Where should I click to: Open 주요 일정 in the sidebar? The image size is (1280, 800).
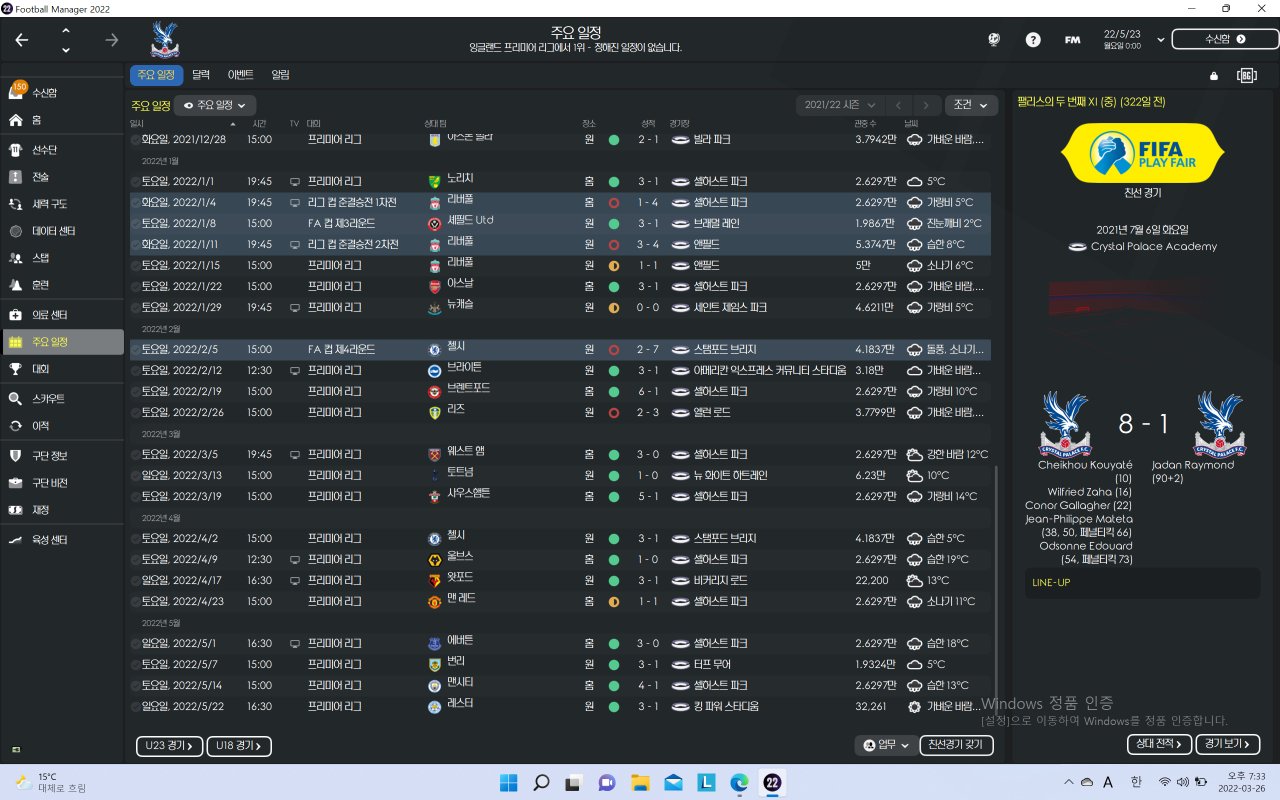(62, 342)
